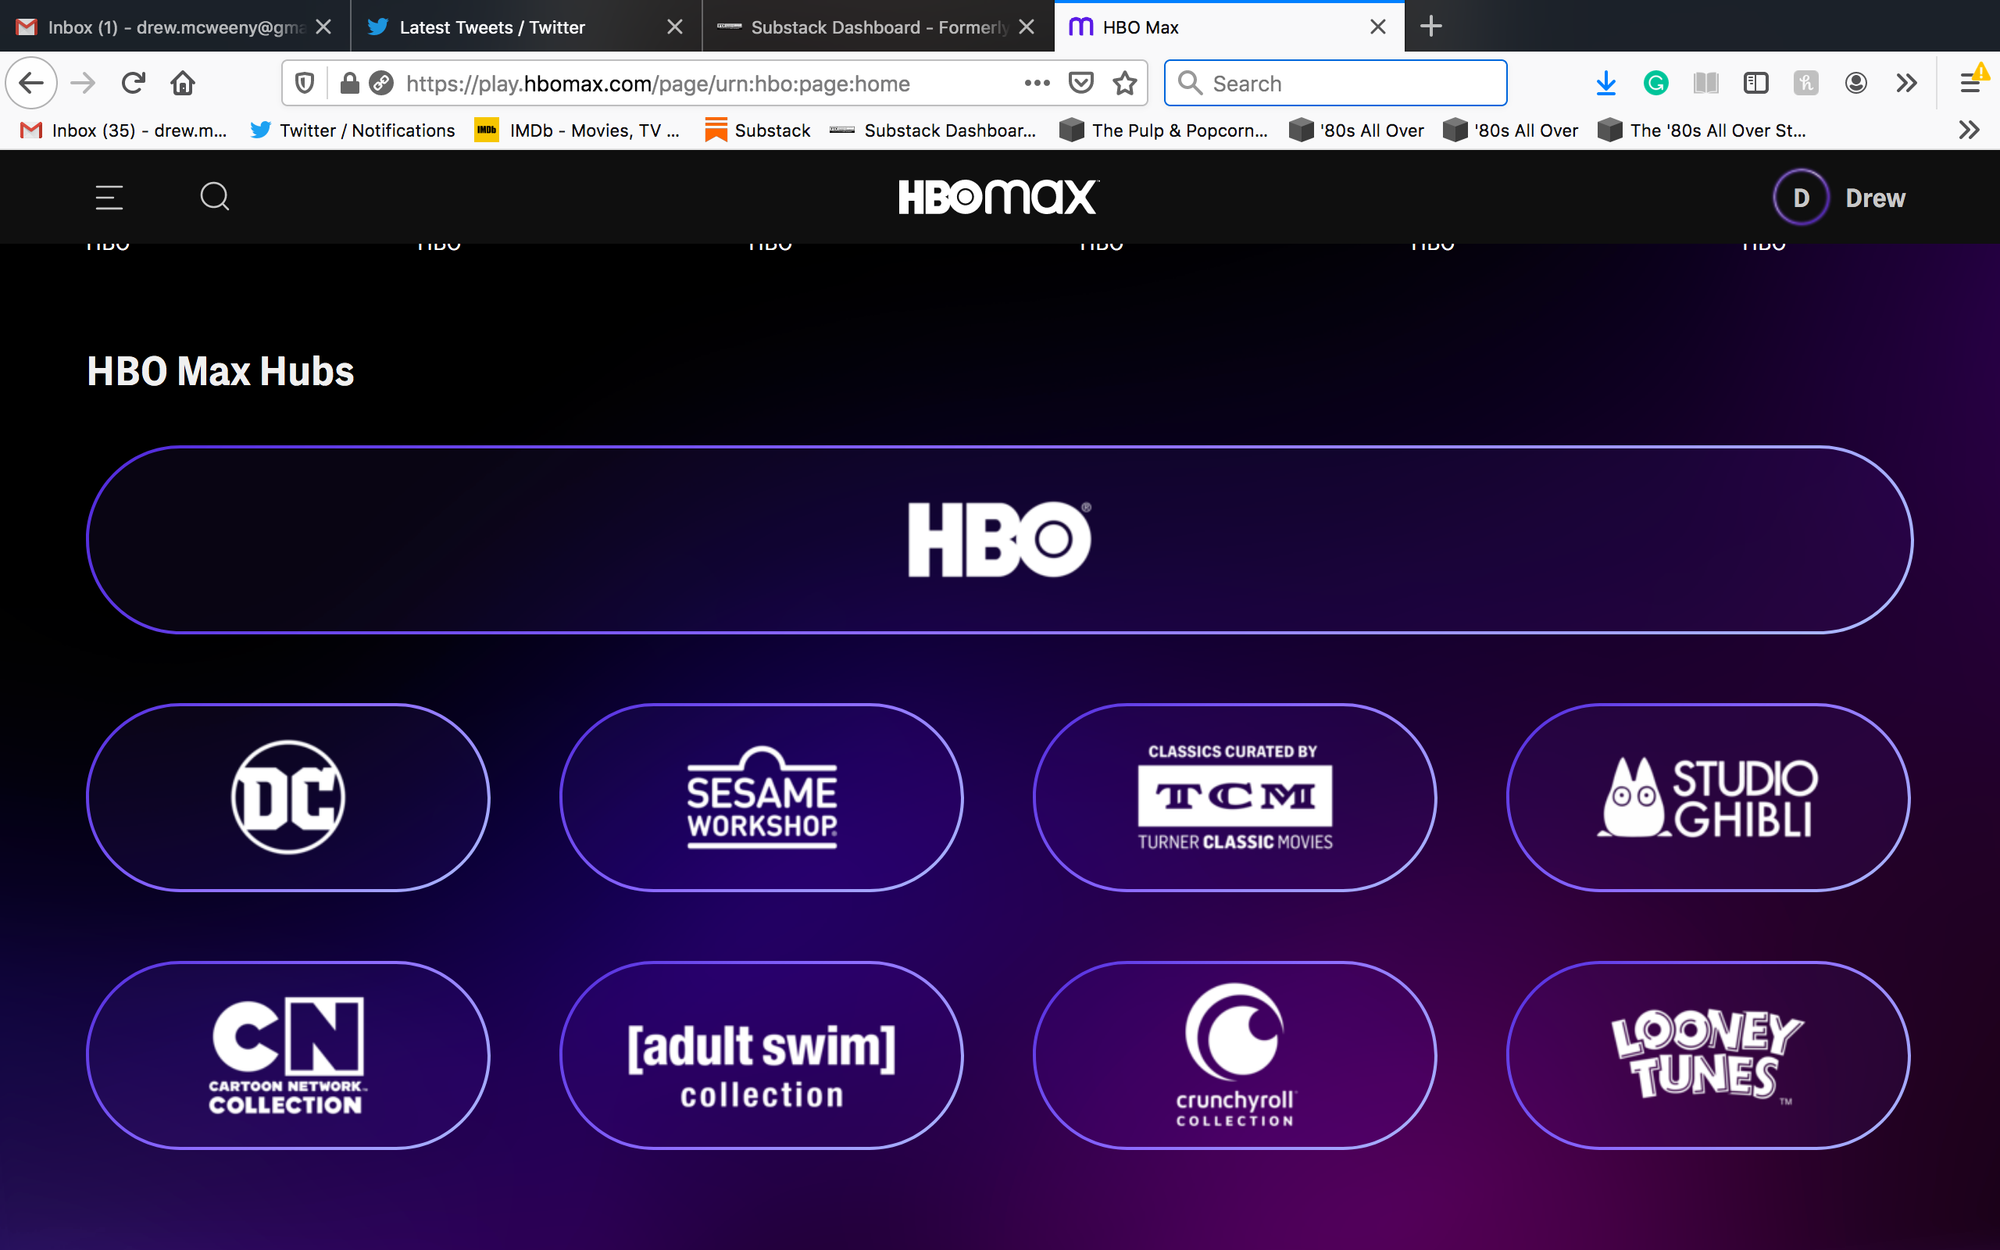
Task: Open the page actions three-dots menu
Action: (x=1037, y=83)
